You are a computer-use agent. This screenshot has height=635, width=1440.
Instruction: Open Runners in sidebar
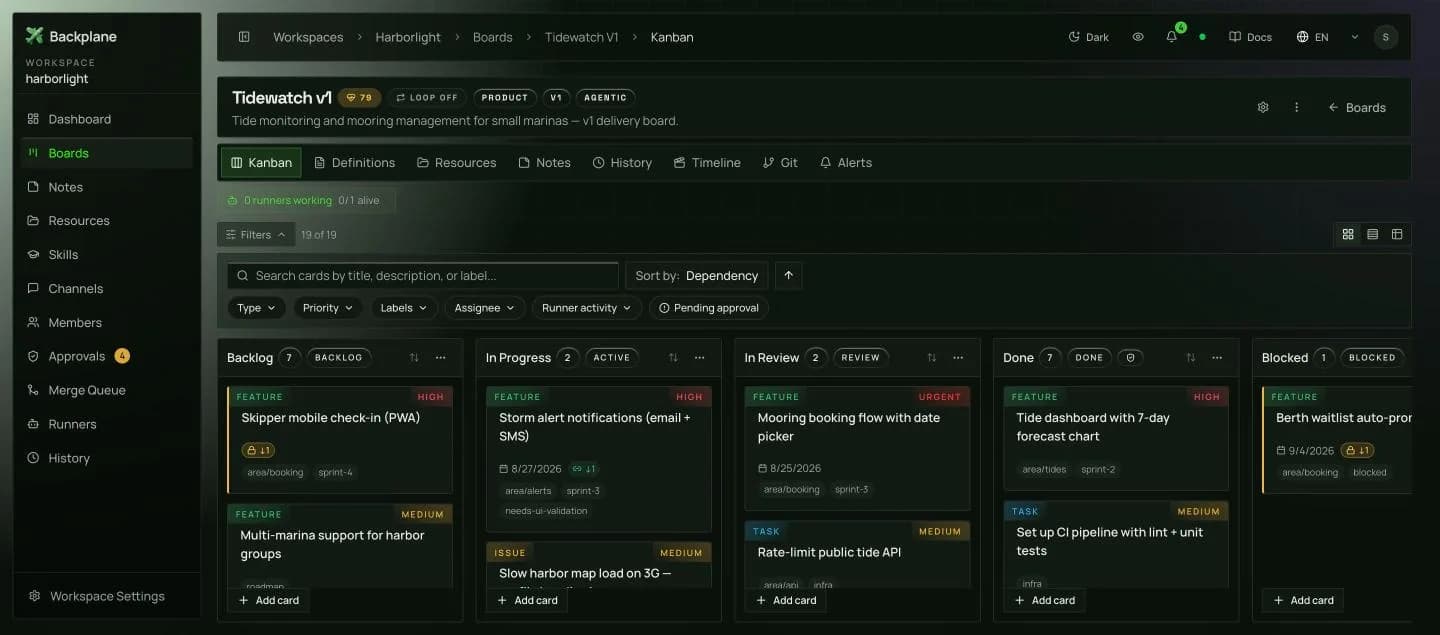click(x=106, y=424)
